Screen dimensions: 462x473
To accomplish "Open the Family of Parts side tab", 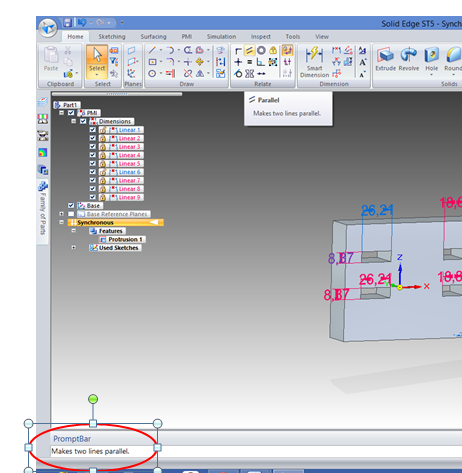I will pyautogui.click(x=43, y=211).
